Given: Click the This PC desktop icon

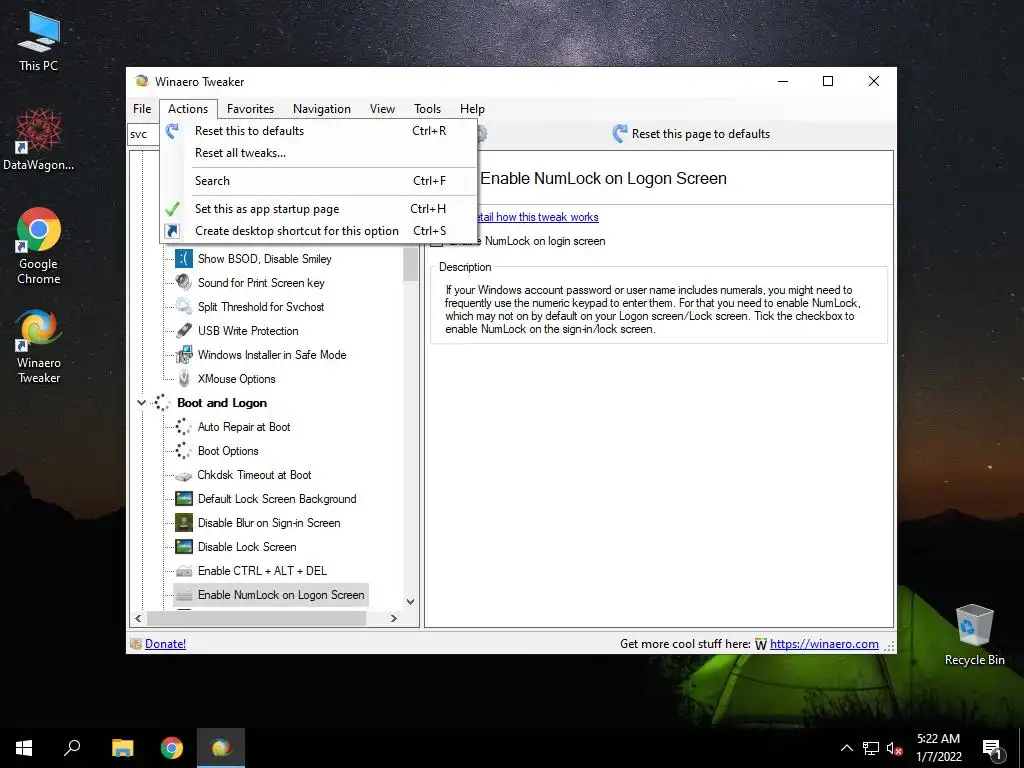Looking at the screenshot, I should tap(39, 31).
